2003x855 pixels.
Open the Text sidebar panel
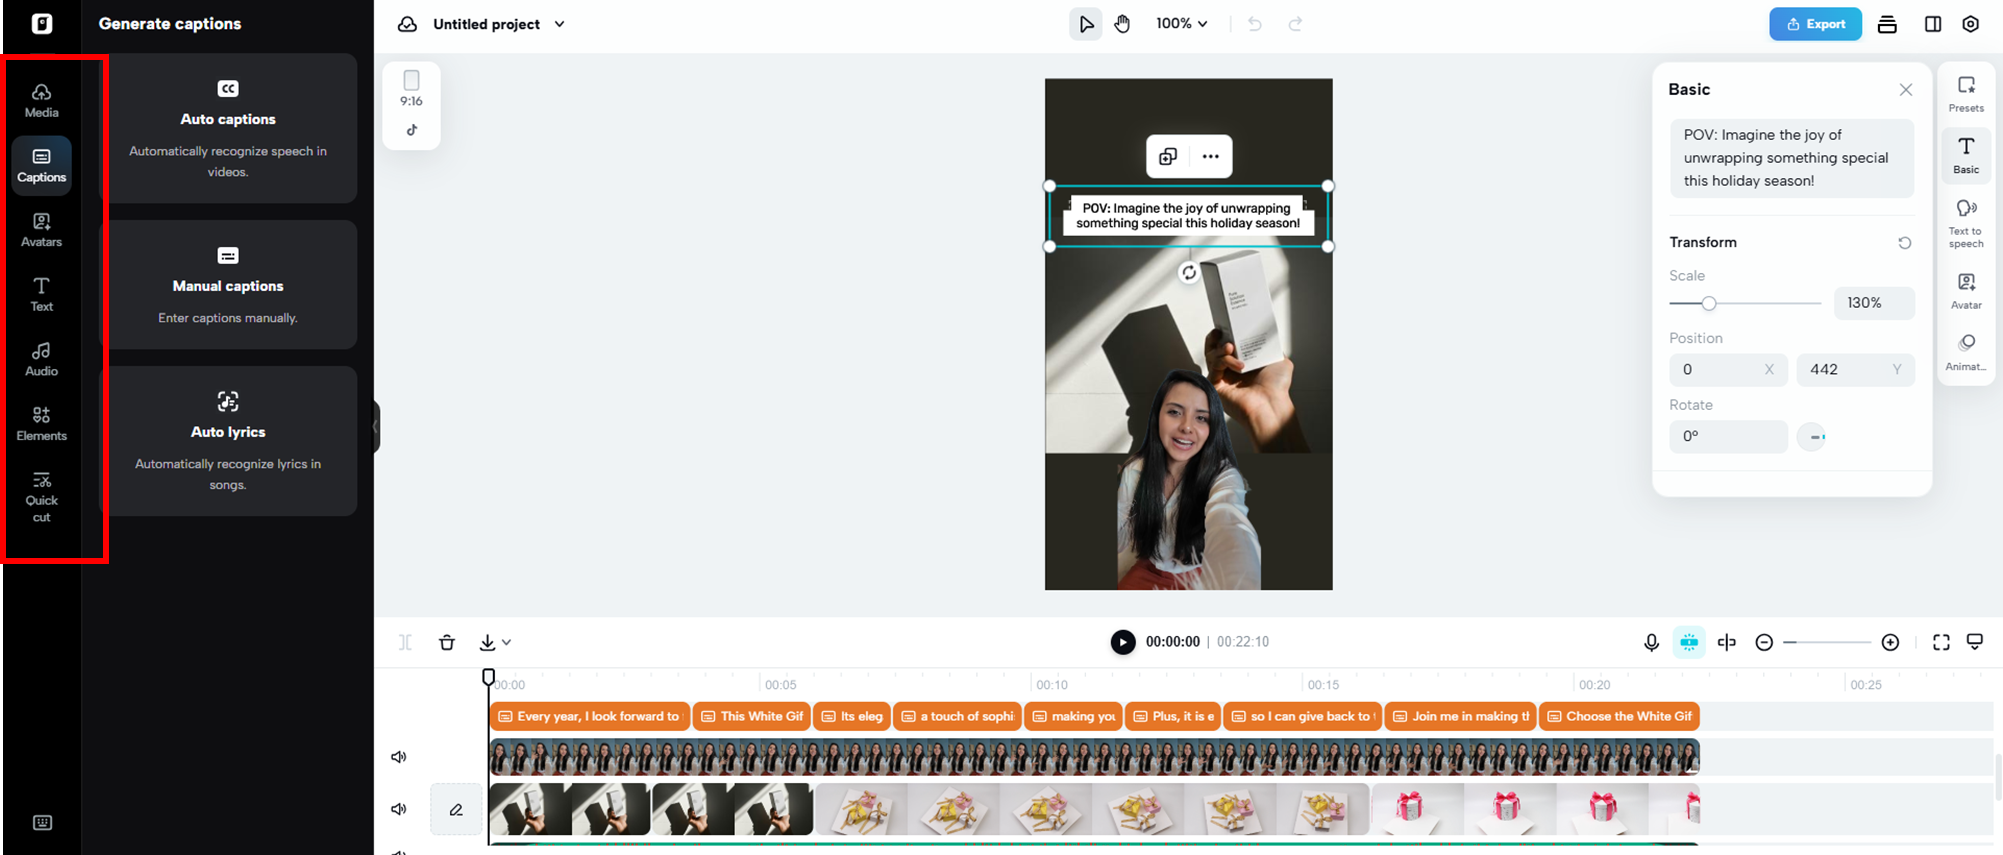point(41,294)
